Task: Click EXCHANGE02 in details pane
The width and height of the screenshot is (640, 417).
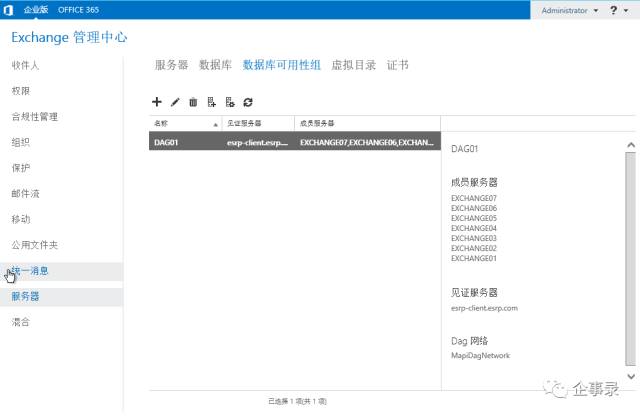Action: click(x=474, y=248)
